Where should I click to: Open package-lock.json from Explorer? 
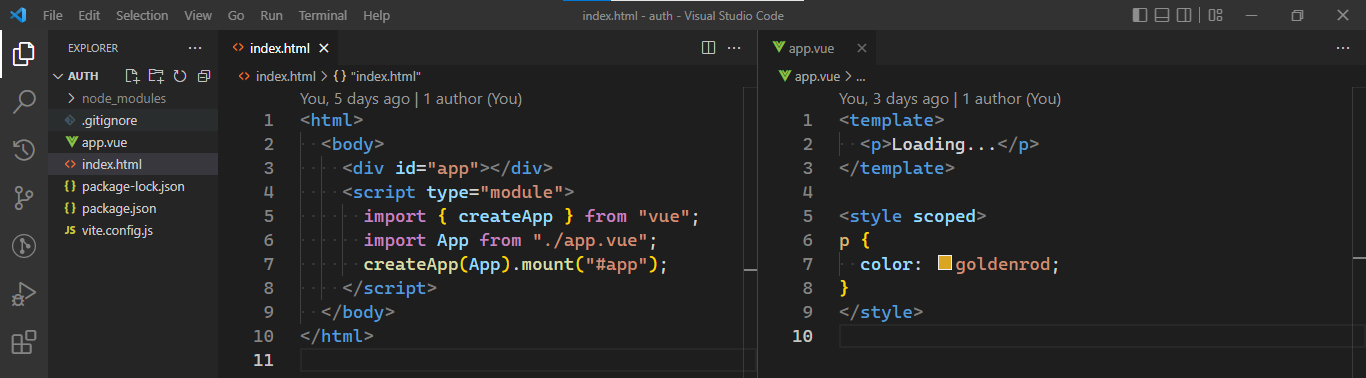pos(133,186)
